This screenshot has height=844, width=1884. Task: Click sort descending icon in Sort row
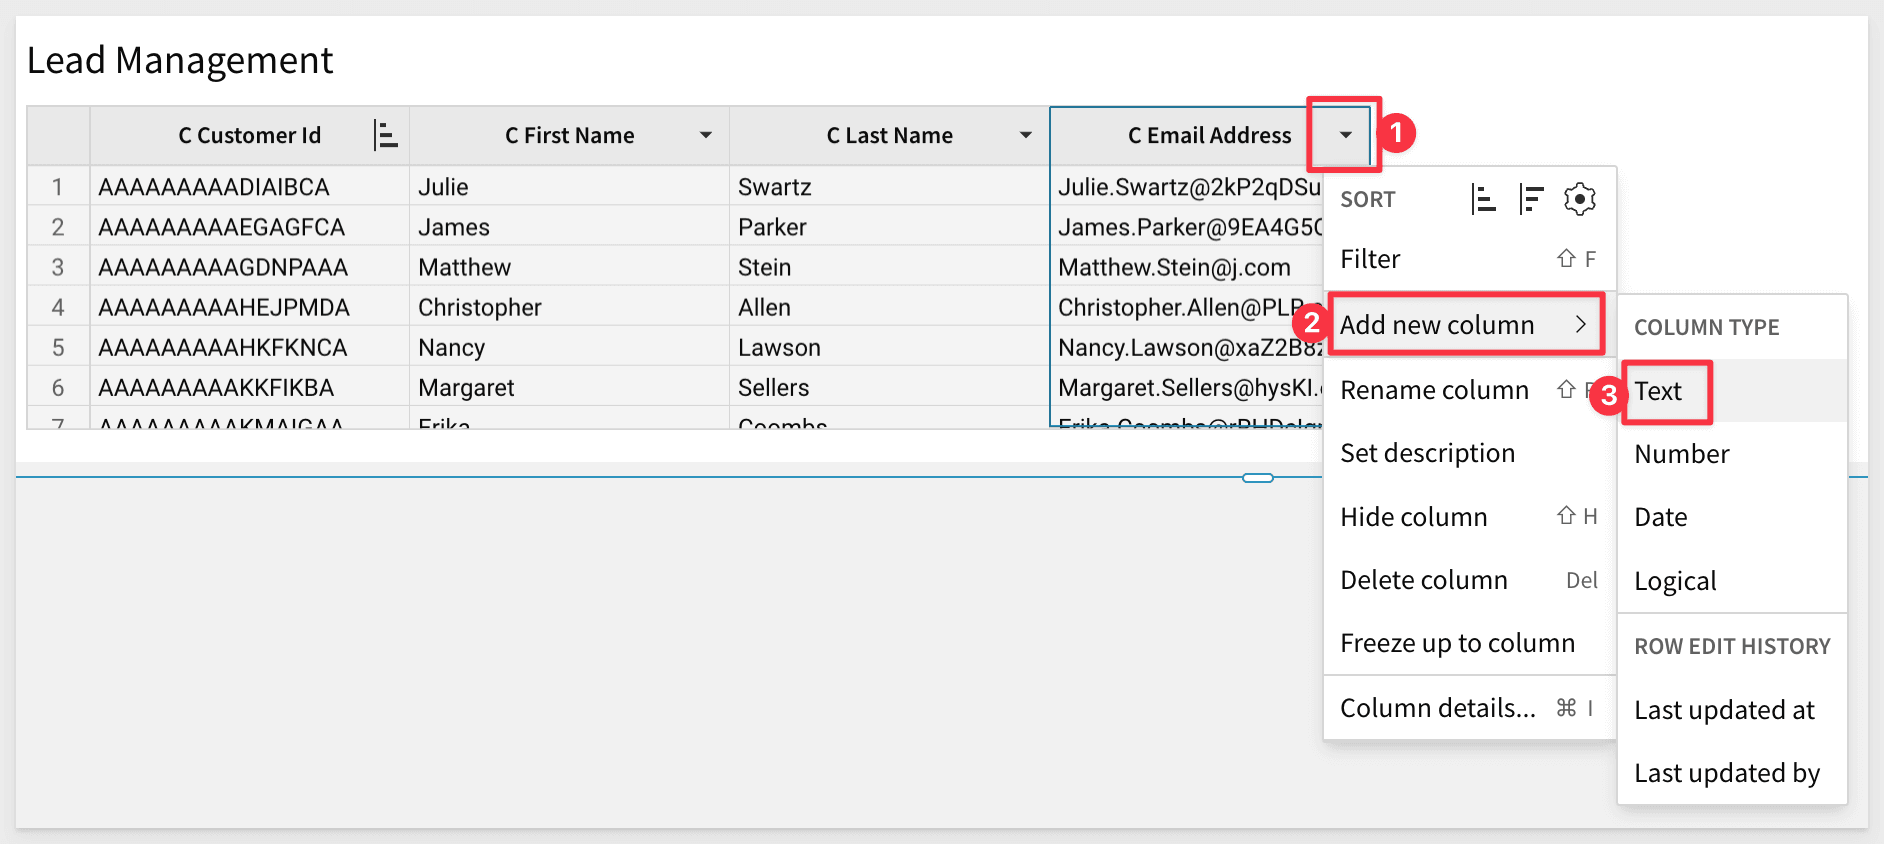1531,199
